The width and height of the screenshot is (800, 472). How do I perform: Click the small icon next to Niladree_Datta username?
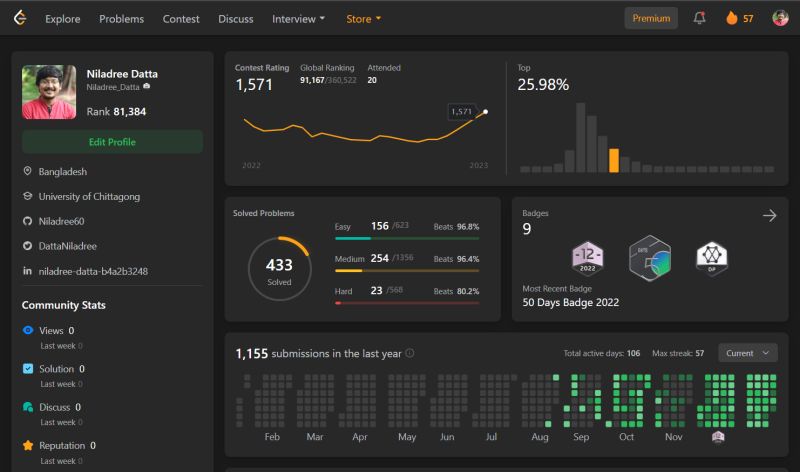(x=146, y=86)
